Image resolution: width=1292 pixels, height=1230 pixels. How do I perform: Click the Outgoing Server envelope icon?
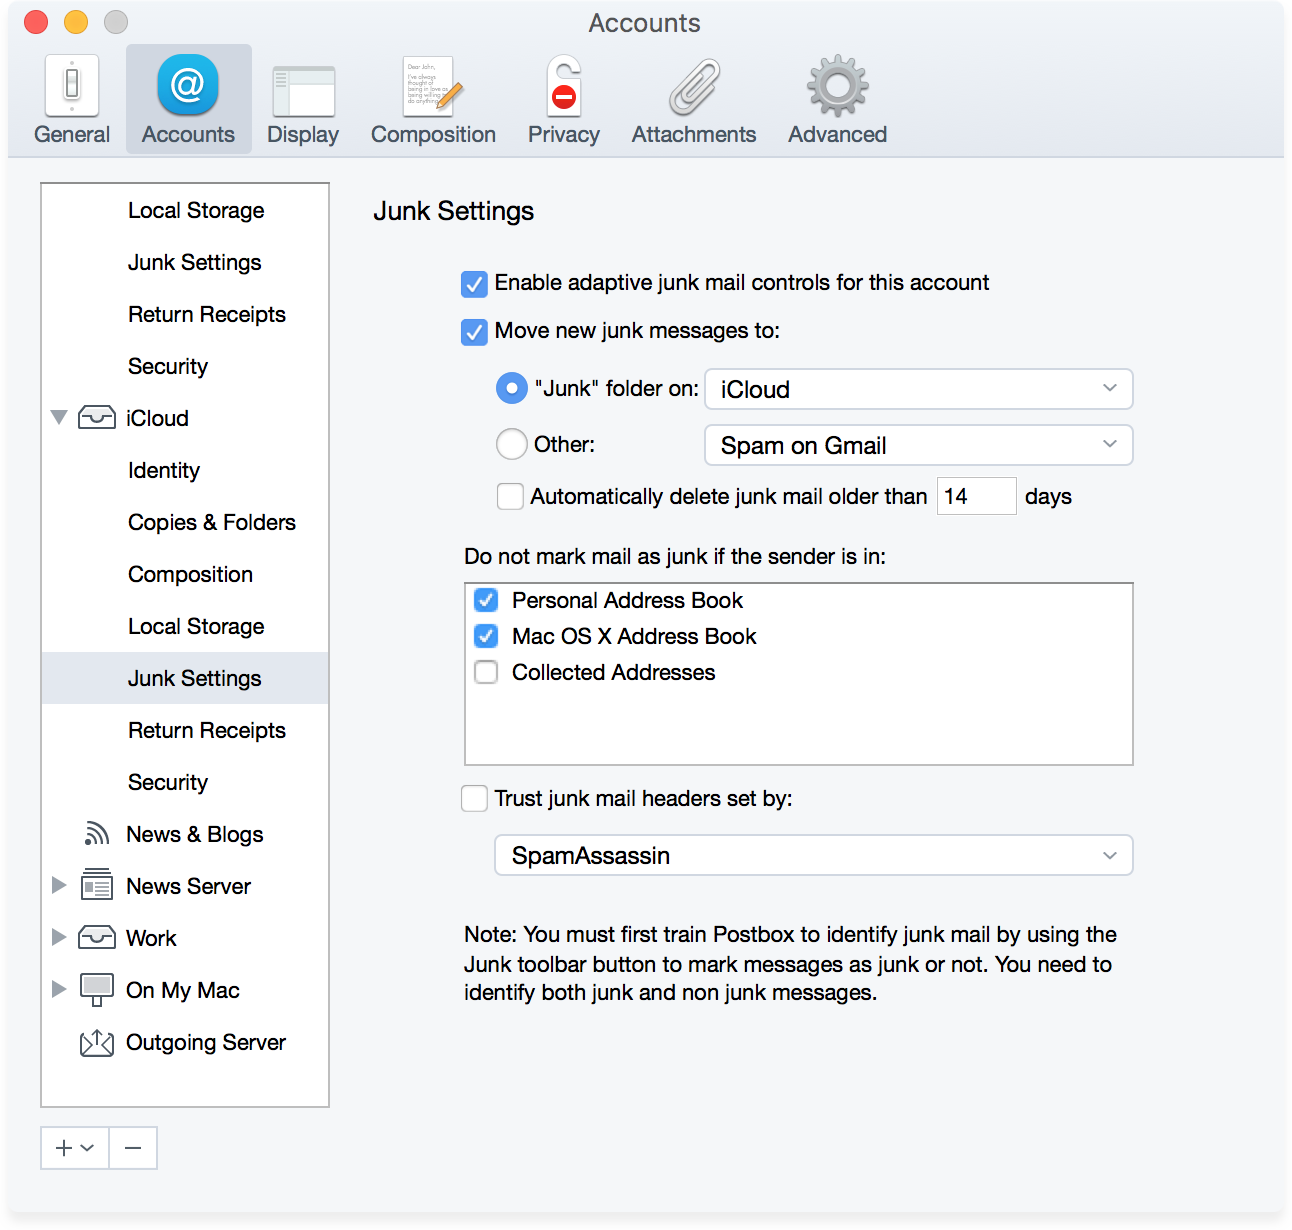pos(97,1043)
